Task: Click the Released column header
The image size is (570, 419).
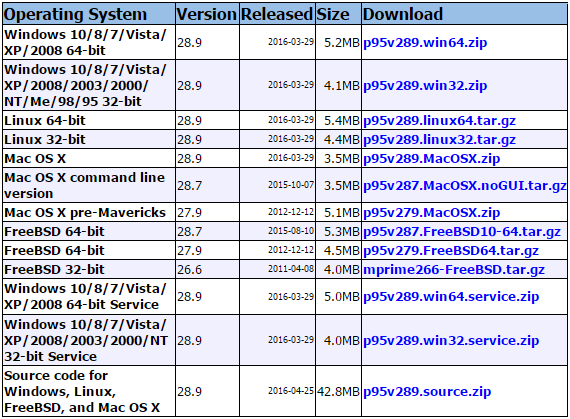Action: 277,14
